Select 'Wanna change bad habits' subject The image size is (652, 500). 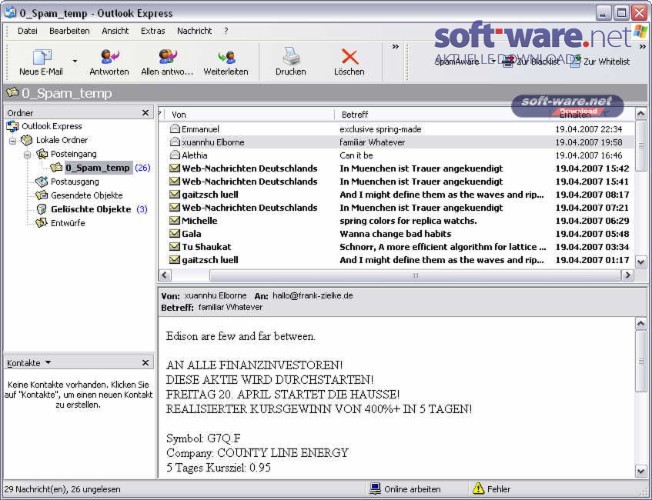coord(395,234)
